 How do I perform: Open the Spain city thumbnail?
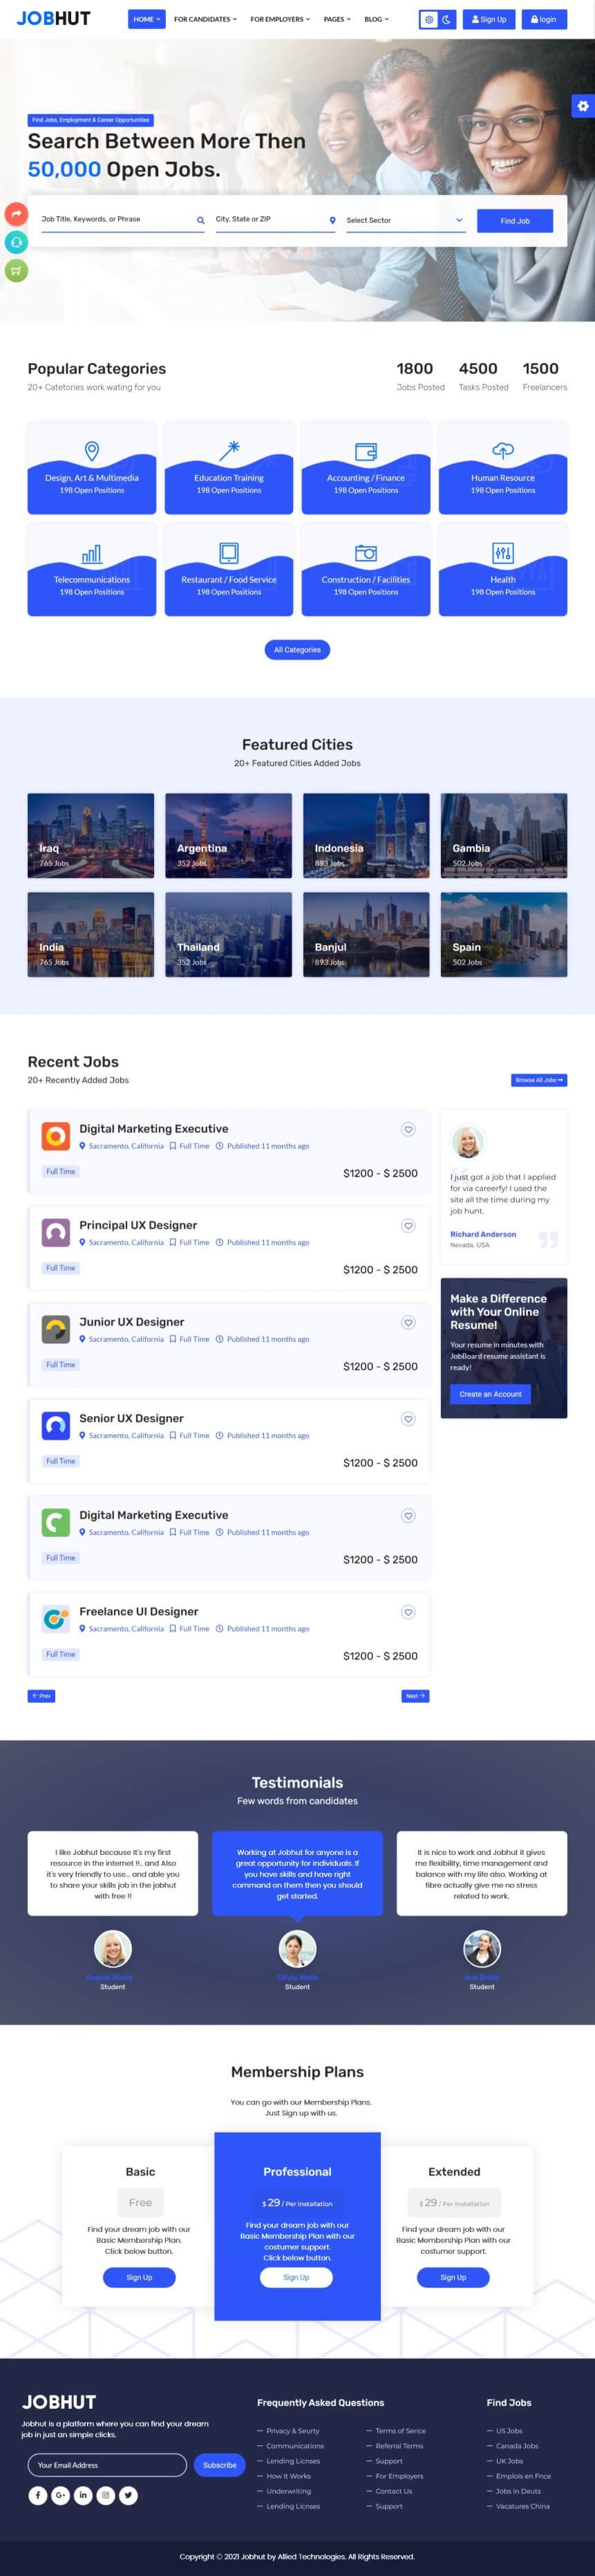pyautogui.click(x=504, y=934)
